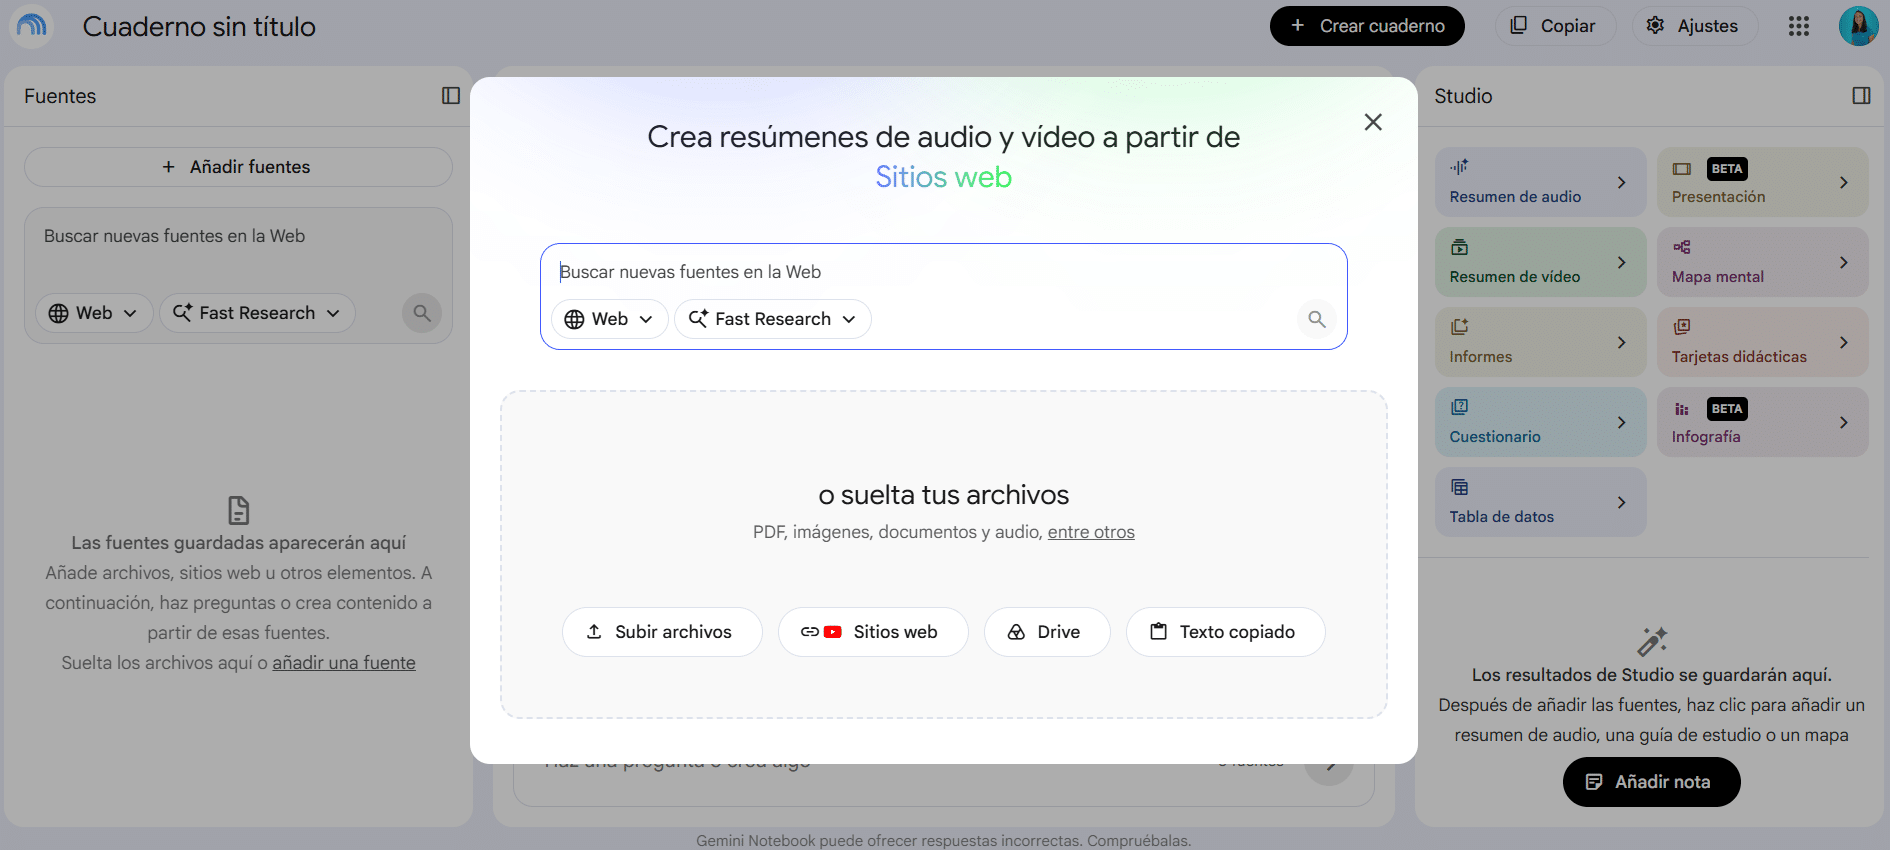Click the 'añadir una fuente' link
This screenshot has height=850, width=1890.
tap(344, 663)
